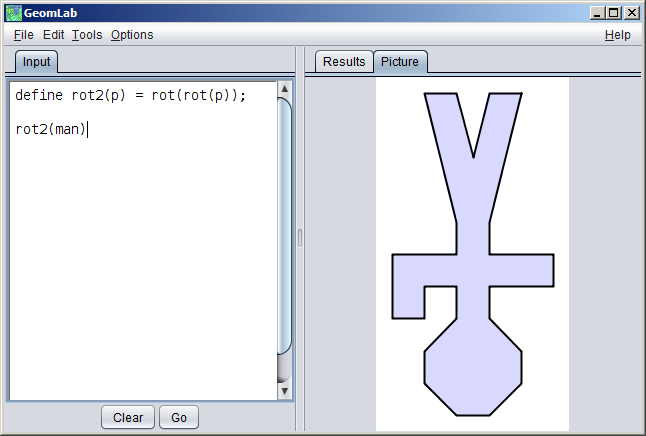Viewport: 646px width, 436px height.
Task: Click the upside-down man picture
Action: [x=473, y=254]
